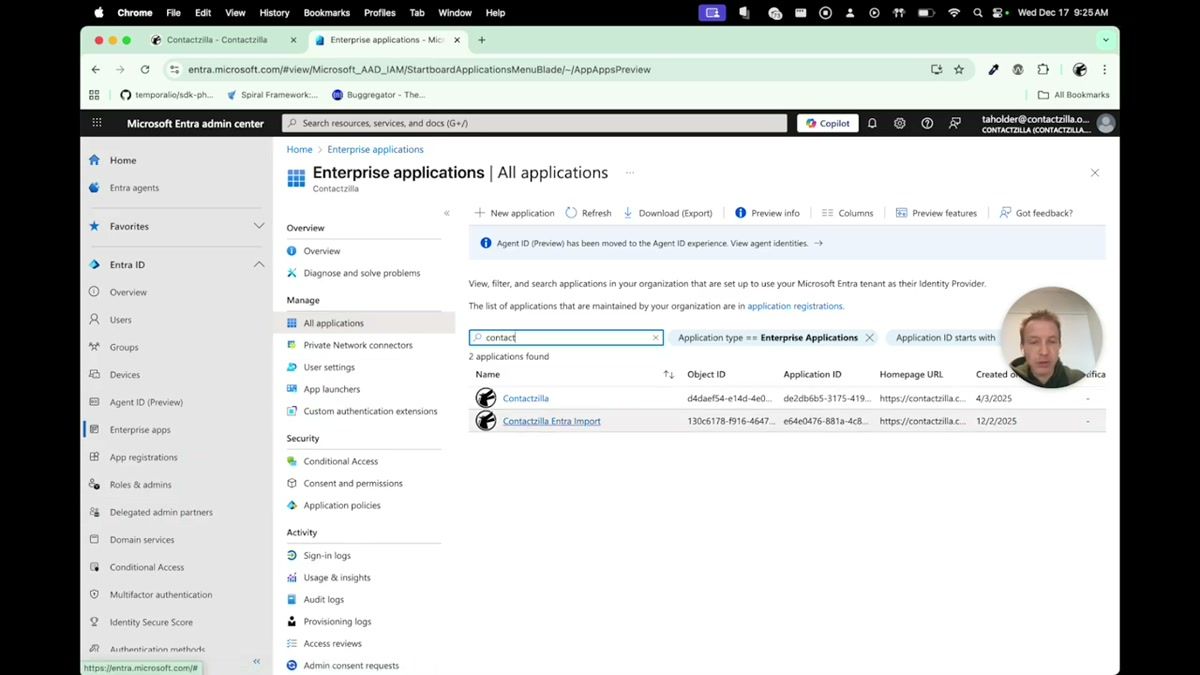The width and height of the screenshot is (1200, 675).
Task: Switch to the Contactzilla browser tab
Action: 220,41
